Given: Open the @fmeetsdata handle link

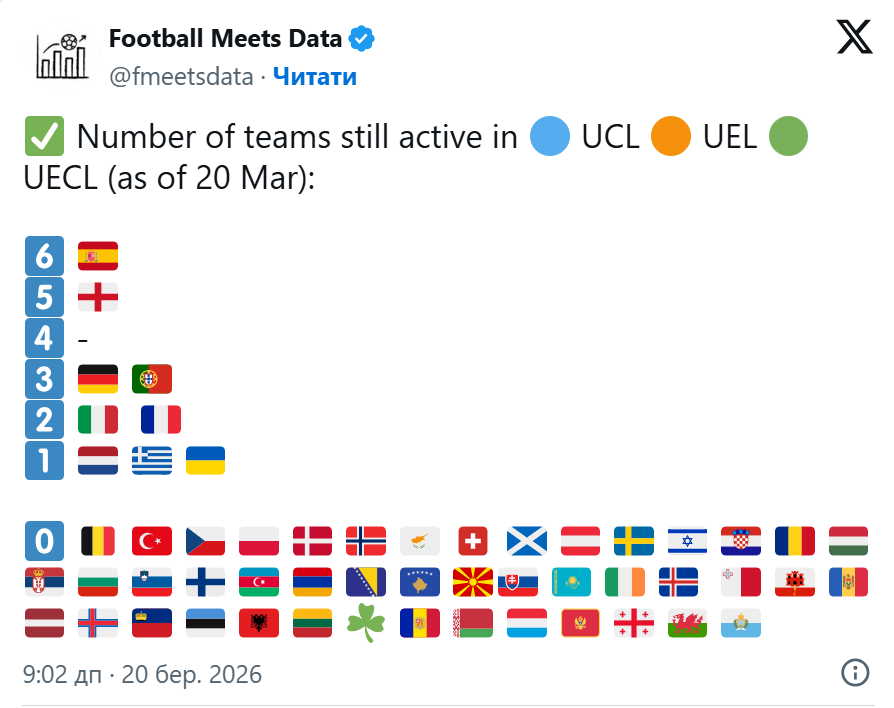Looking at the screenshot, I should point(181,76).
